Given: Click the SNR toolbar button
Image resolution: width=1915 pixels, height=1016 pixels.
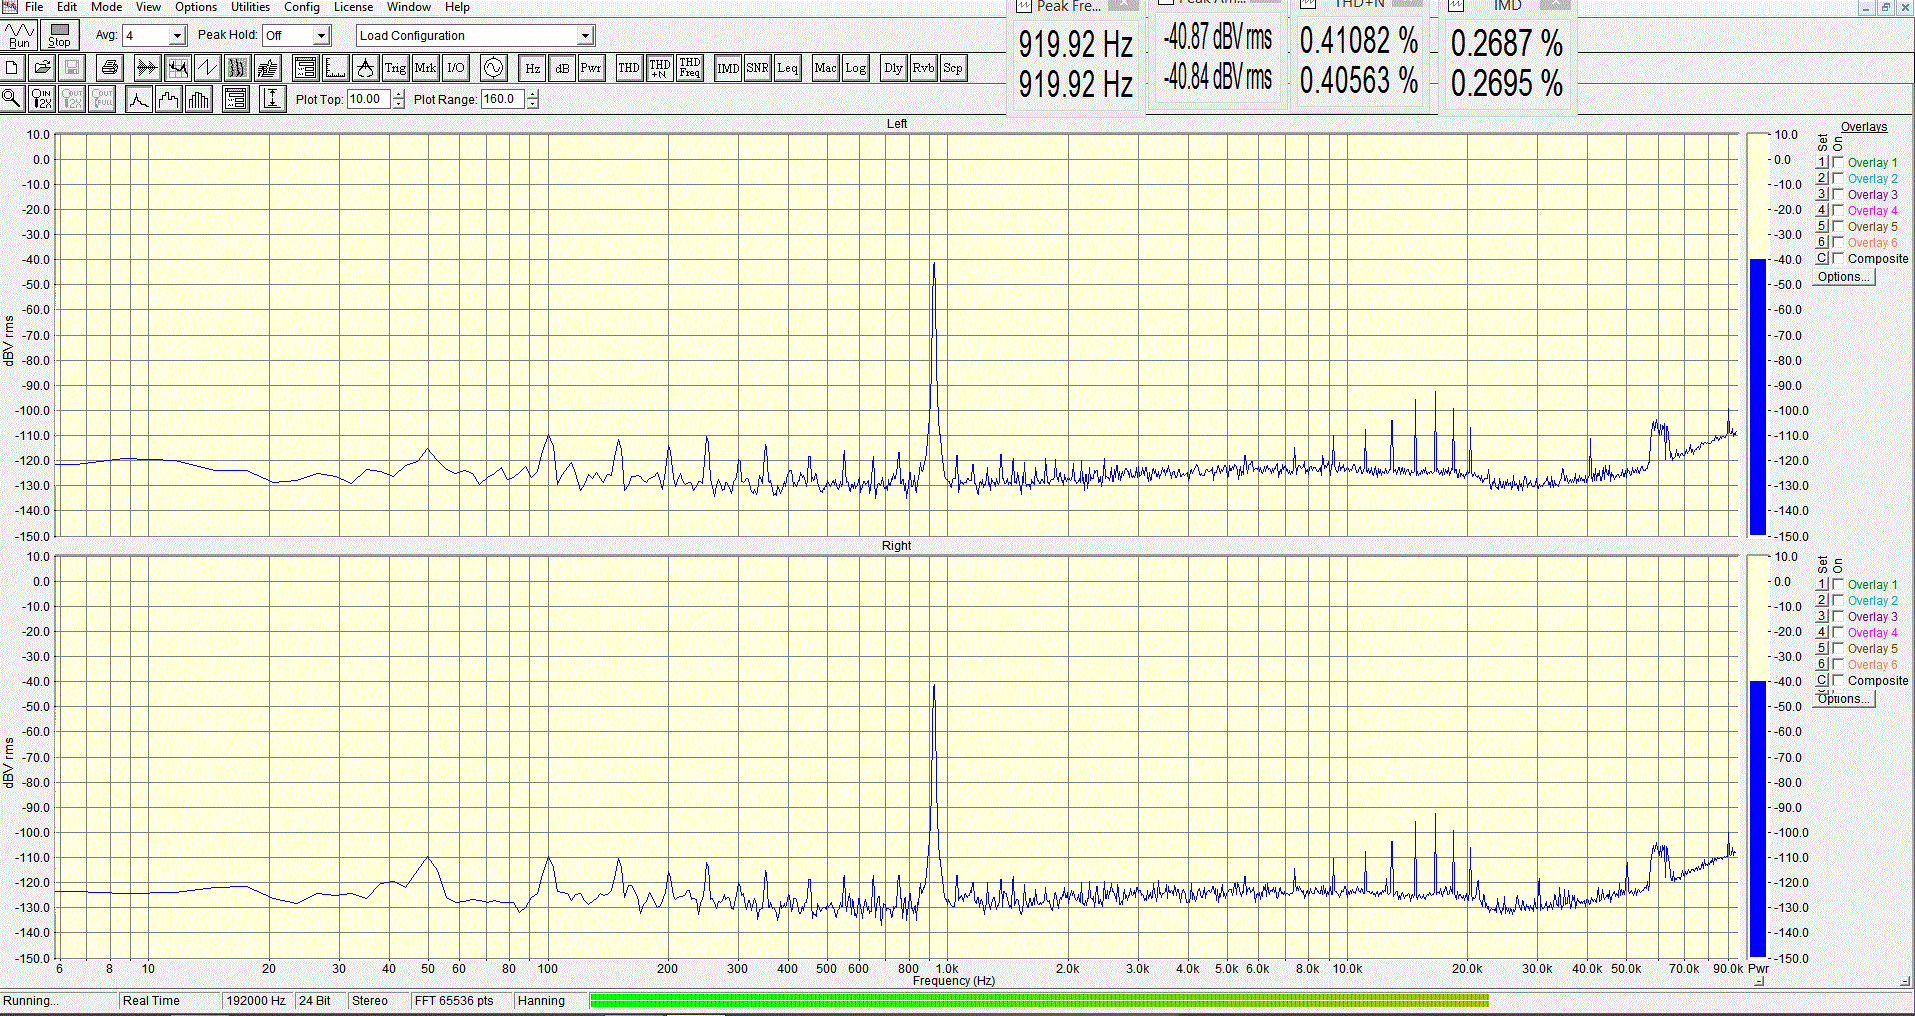Looking at the screenshot, I should pyautogui.click(x=758, y=68).
